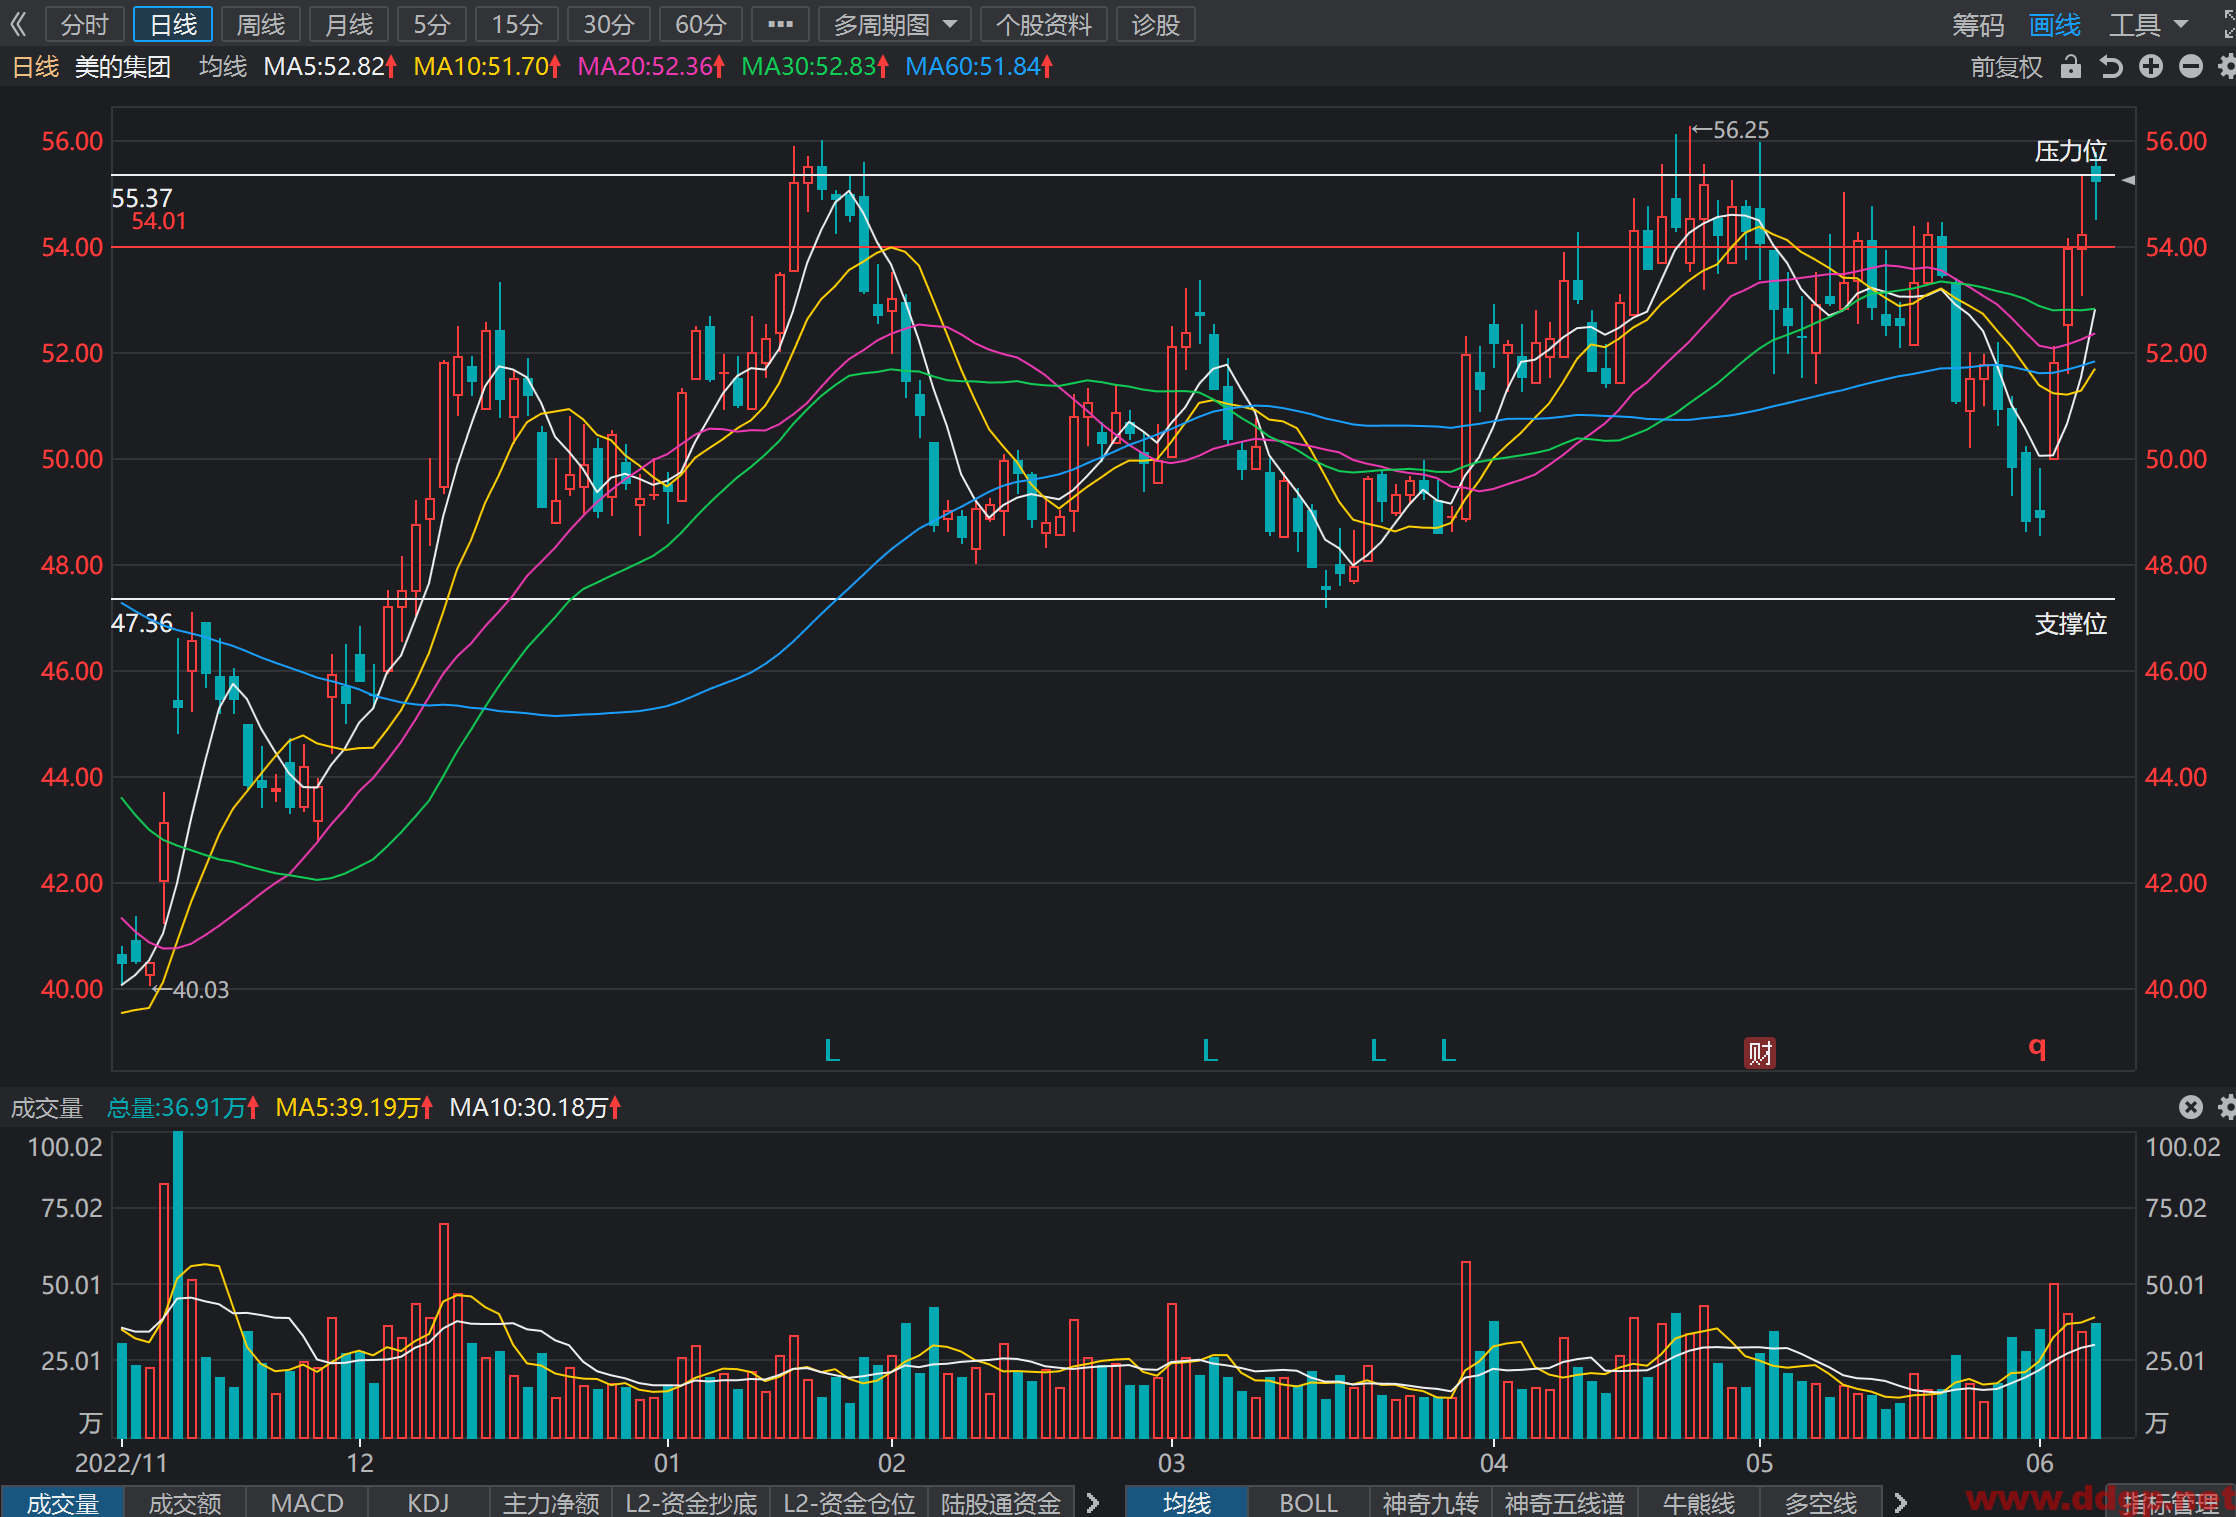Click the current price arrow marker
The height and width of the screenshot is (1517, 2236).
[2128, 180]
